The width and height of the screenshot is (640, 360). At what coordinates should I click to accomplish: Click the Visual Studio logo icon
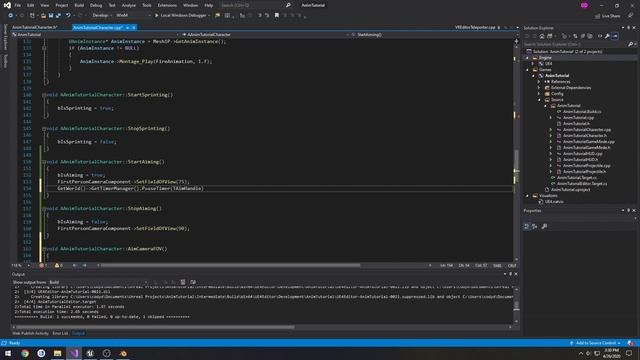7,5
